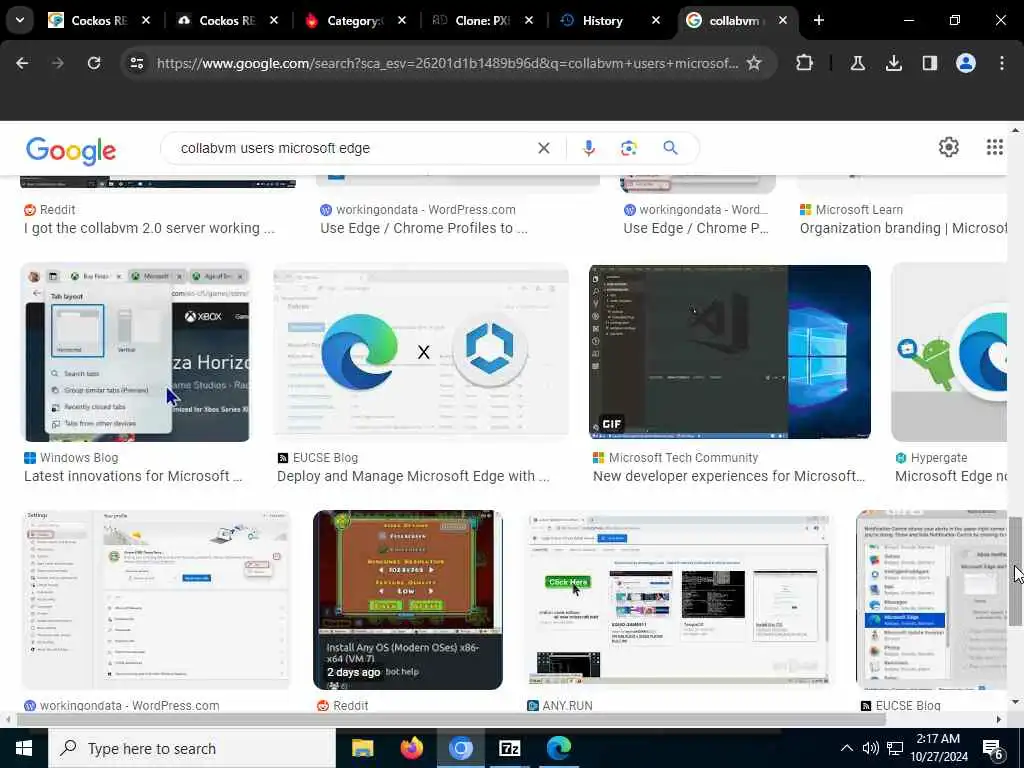This screenshot has height=768, width=1024.
Task: Open the tab search dropdown arrow
Action: (20, 20)
